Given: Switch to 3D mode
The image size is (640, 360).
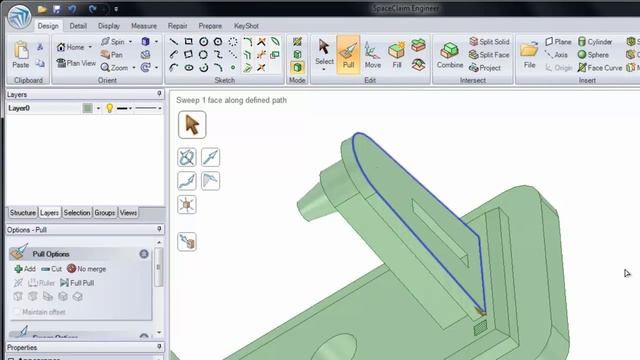Looking at the screenshot, I should [297, 67].
